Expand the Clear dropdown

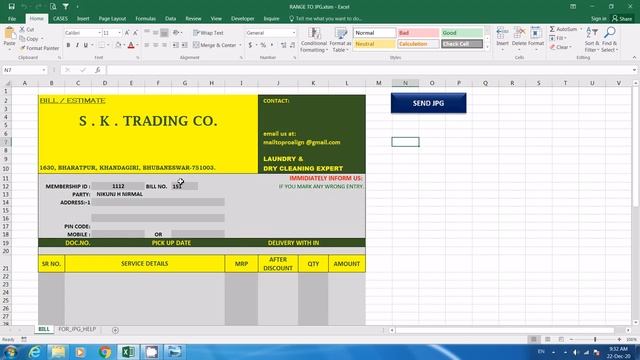pyautogui.click(x=571, y=47)
